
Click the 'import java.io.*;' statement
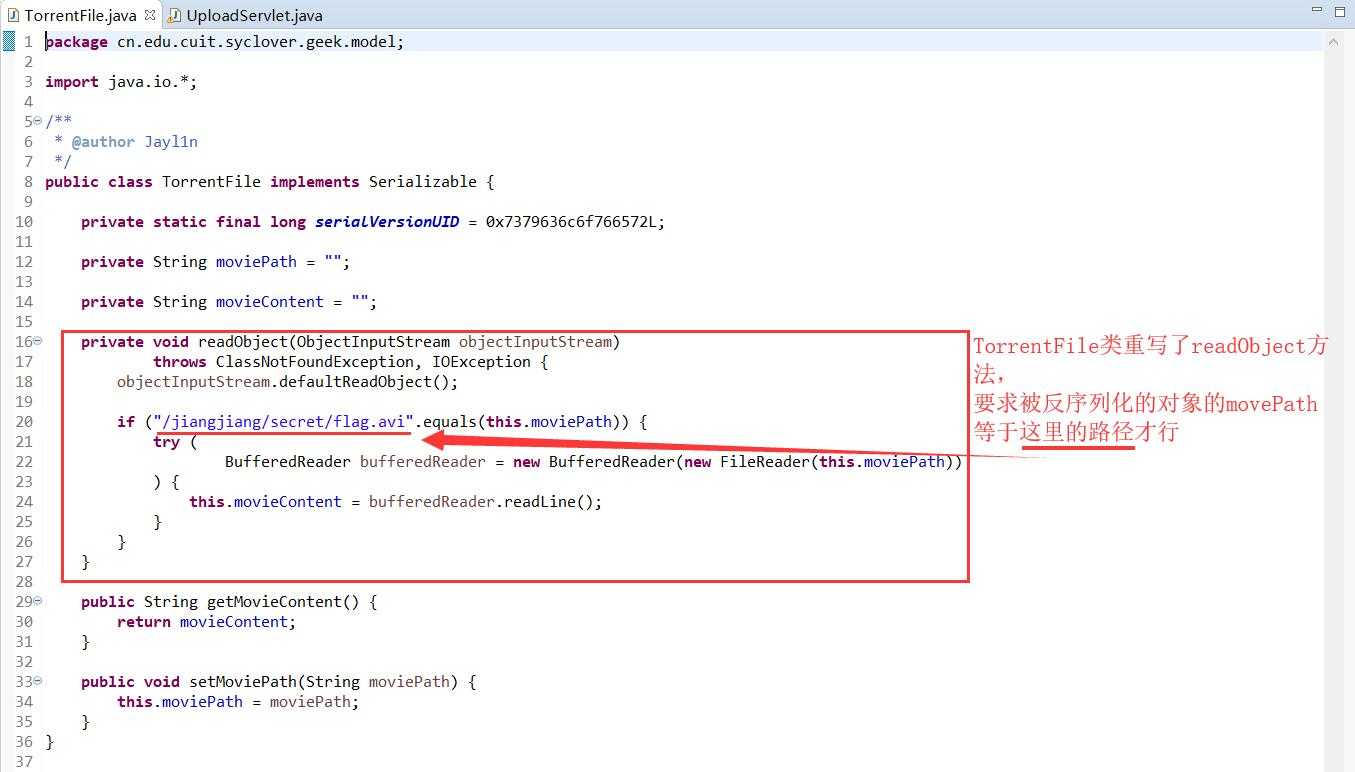[121, 81]
